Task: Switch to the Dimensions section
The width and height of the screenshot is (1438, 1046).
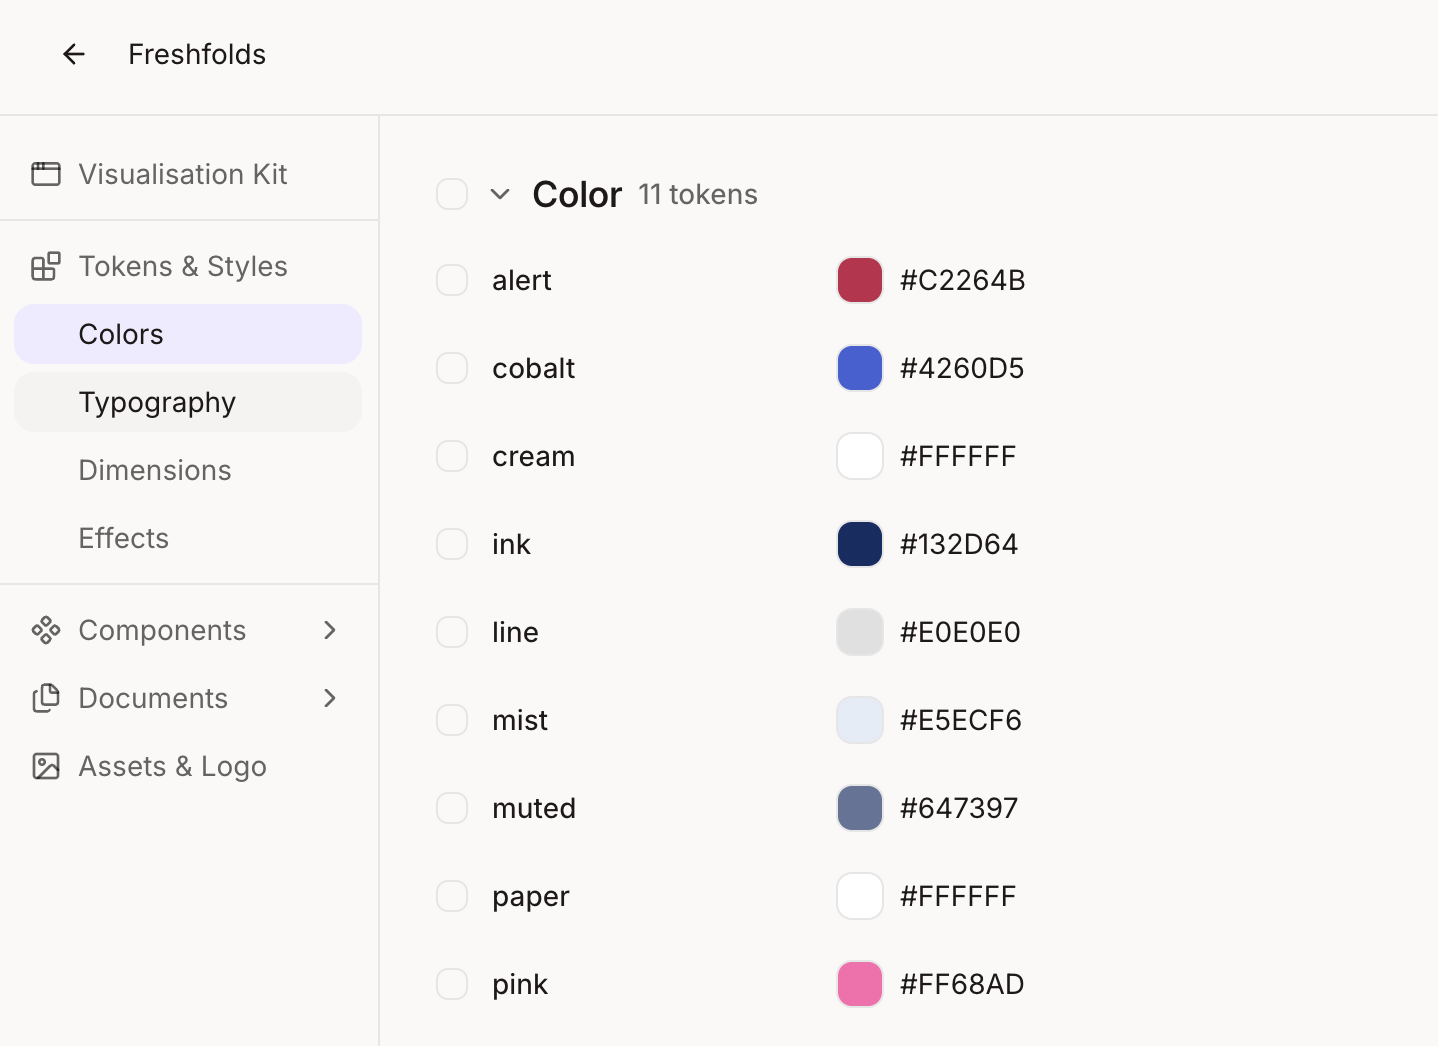Action: tap(188, 470)
